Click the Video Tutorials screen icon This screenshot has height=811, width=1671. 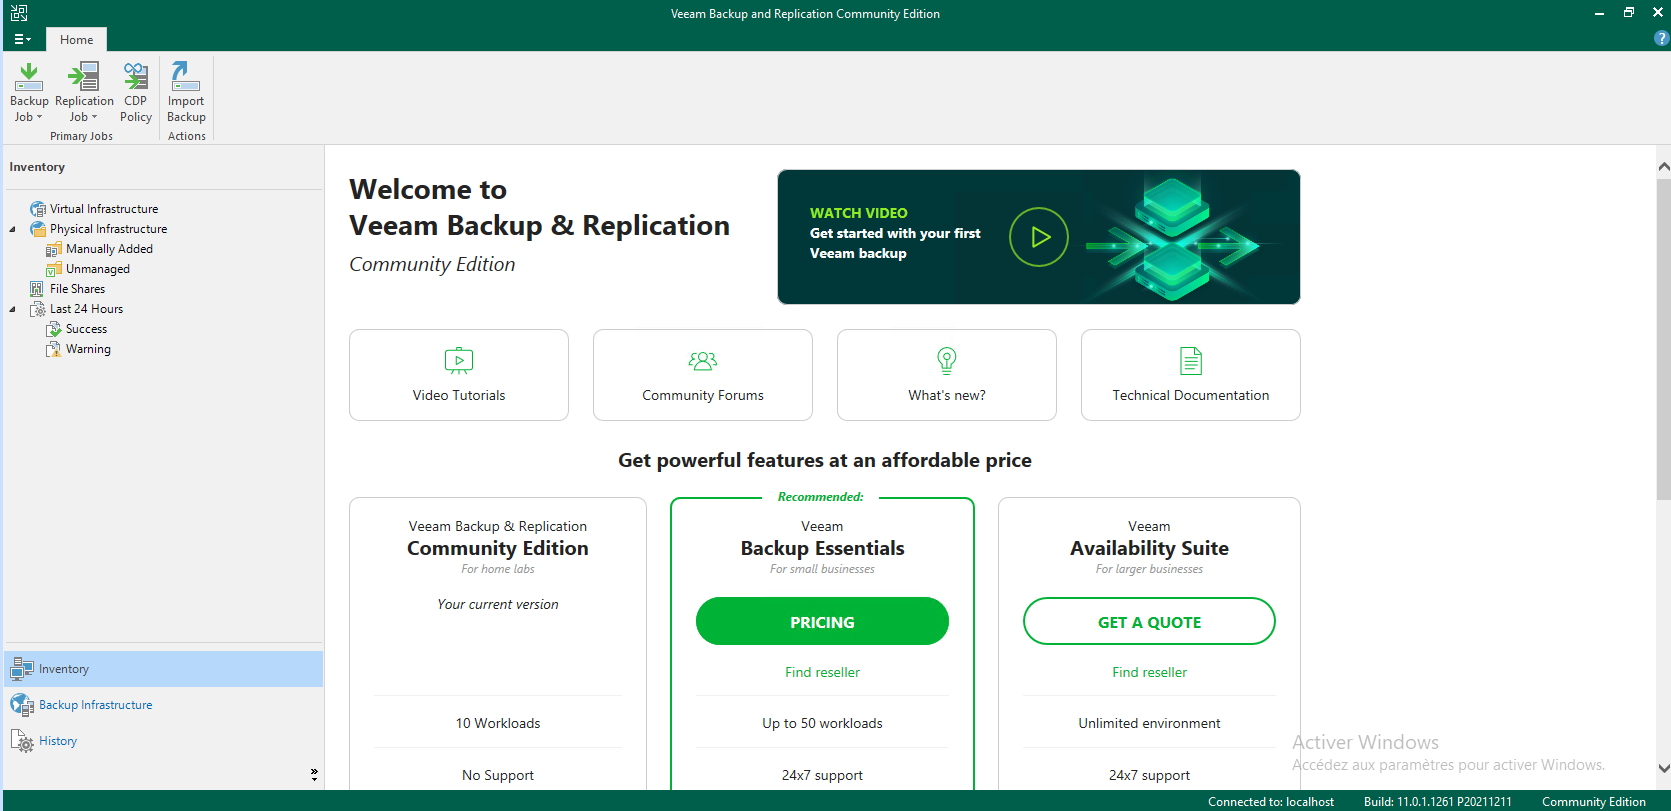tap(459, 360)
